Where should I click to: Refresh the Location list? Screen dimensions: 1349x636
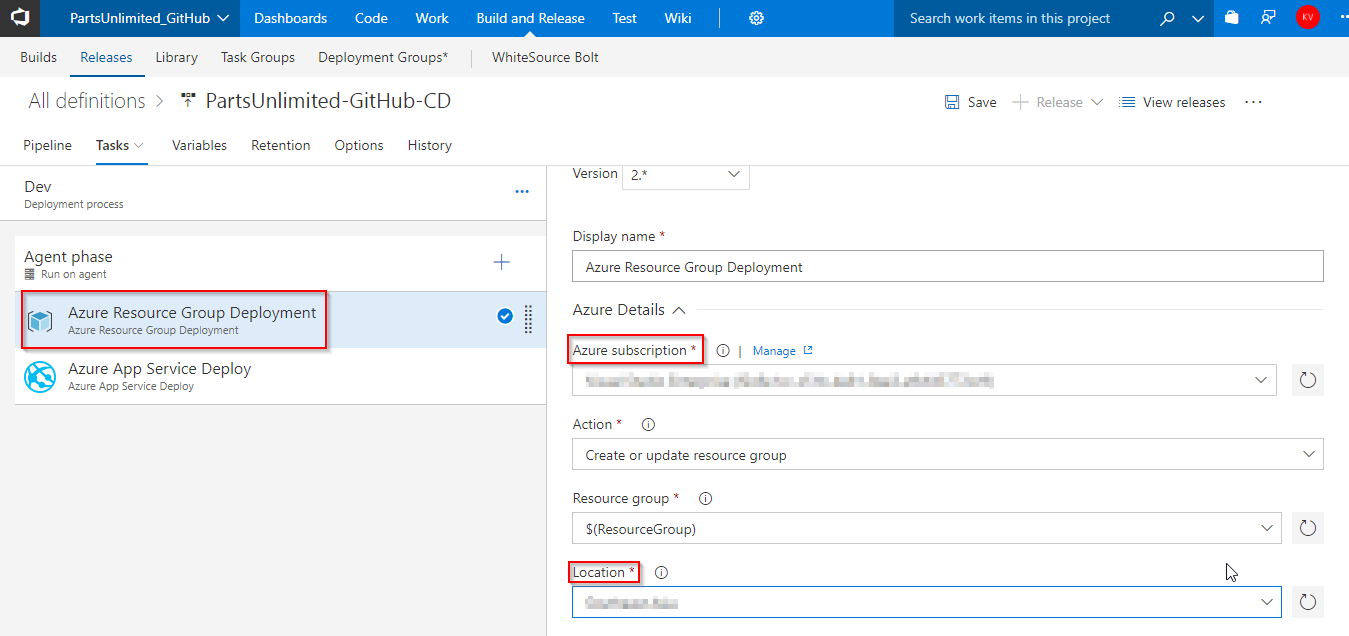click(x=1308, y=602)
